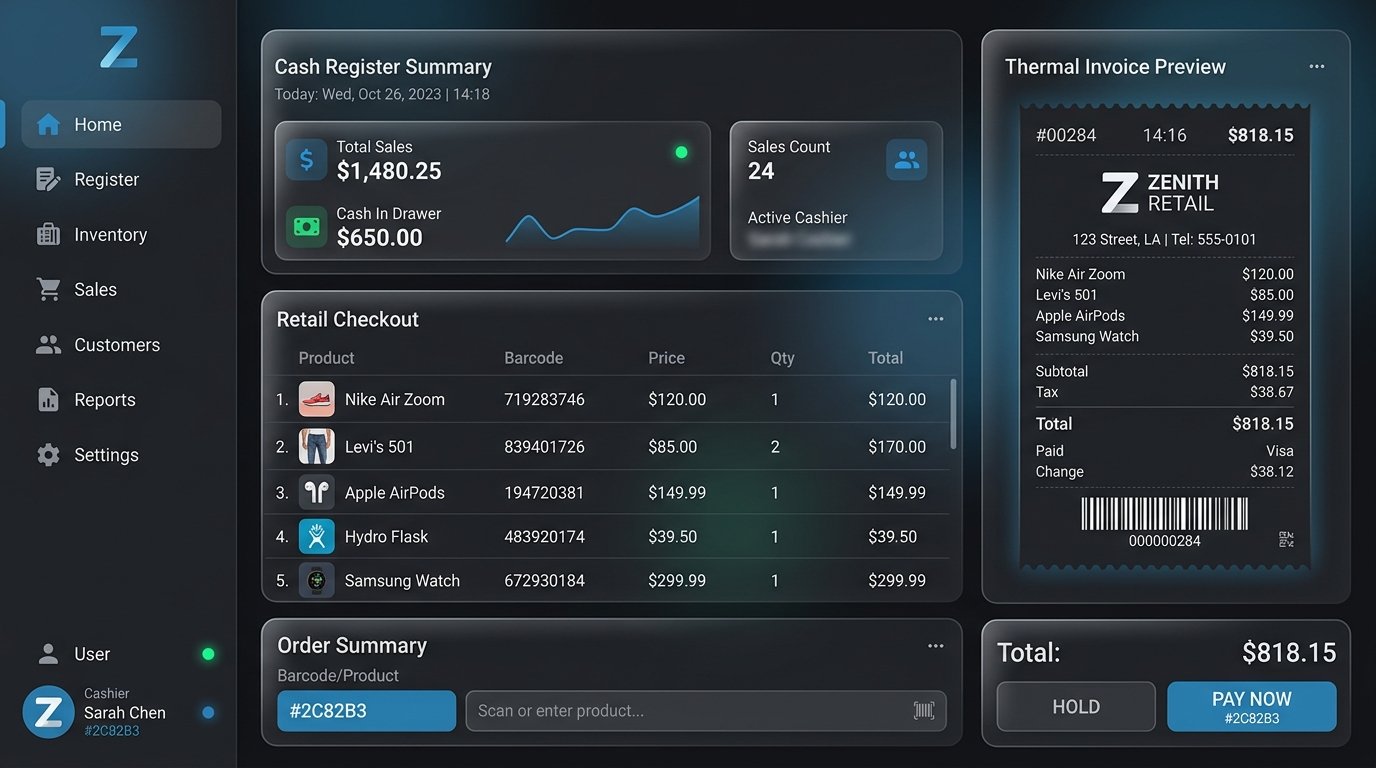Click barcode 719283746
Image resolution: width=1376 pixels, height=768 pixels.
(x=544, y=399)
